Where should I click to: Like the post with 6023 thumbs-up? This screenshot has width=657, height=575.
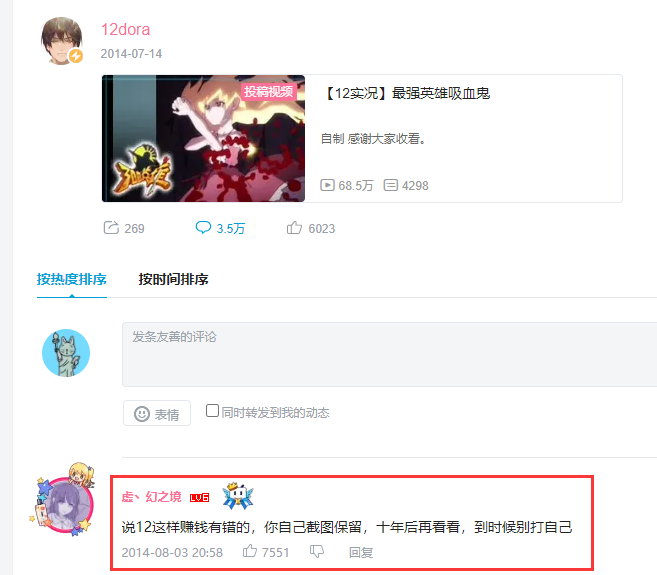294,228
